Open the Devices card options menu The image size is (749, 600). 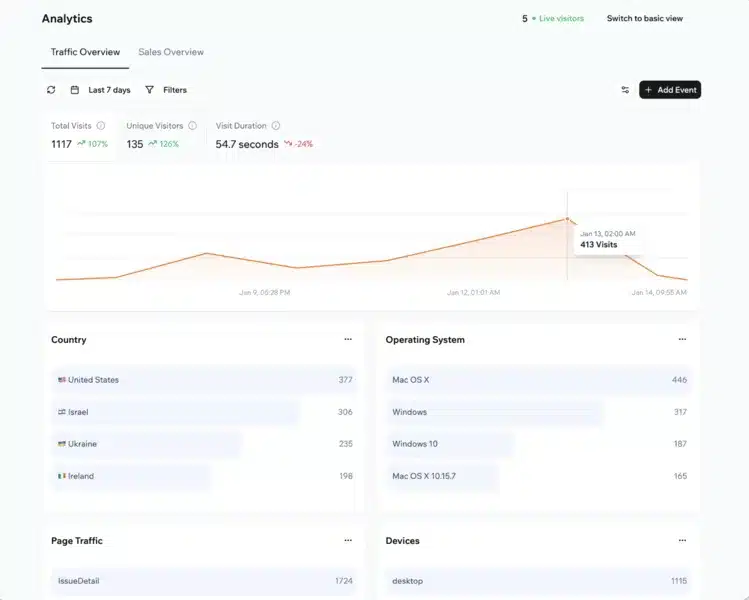click(x=682, y=540)
